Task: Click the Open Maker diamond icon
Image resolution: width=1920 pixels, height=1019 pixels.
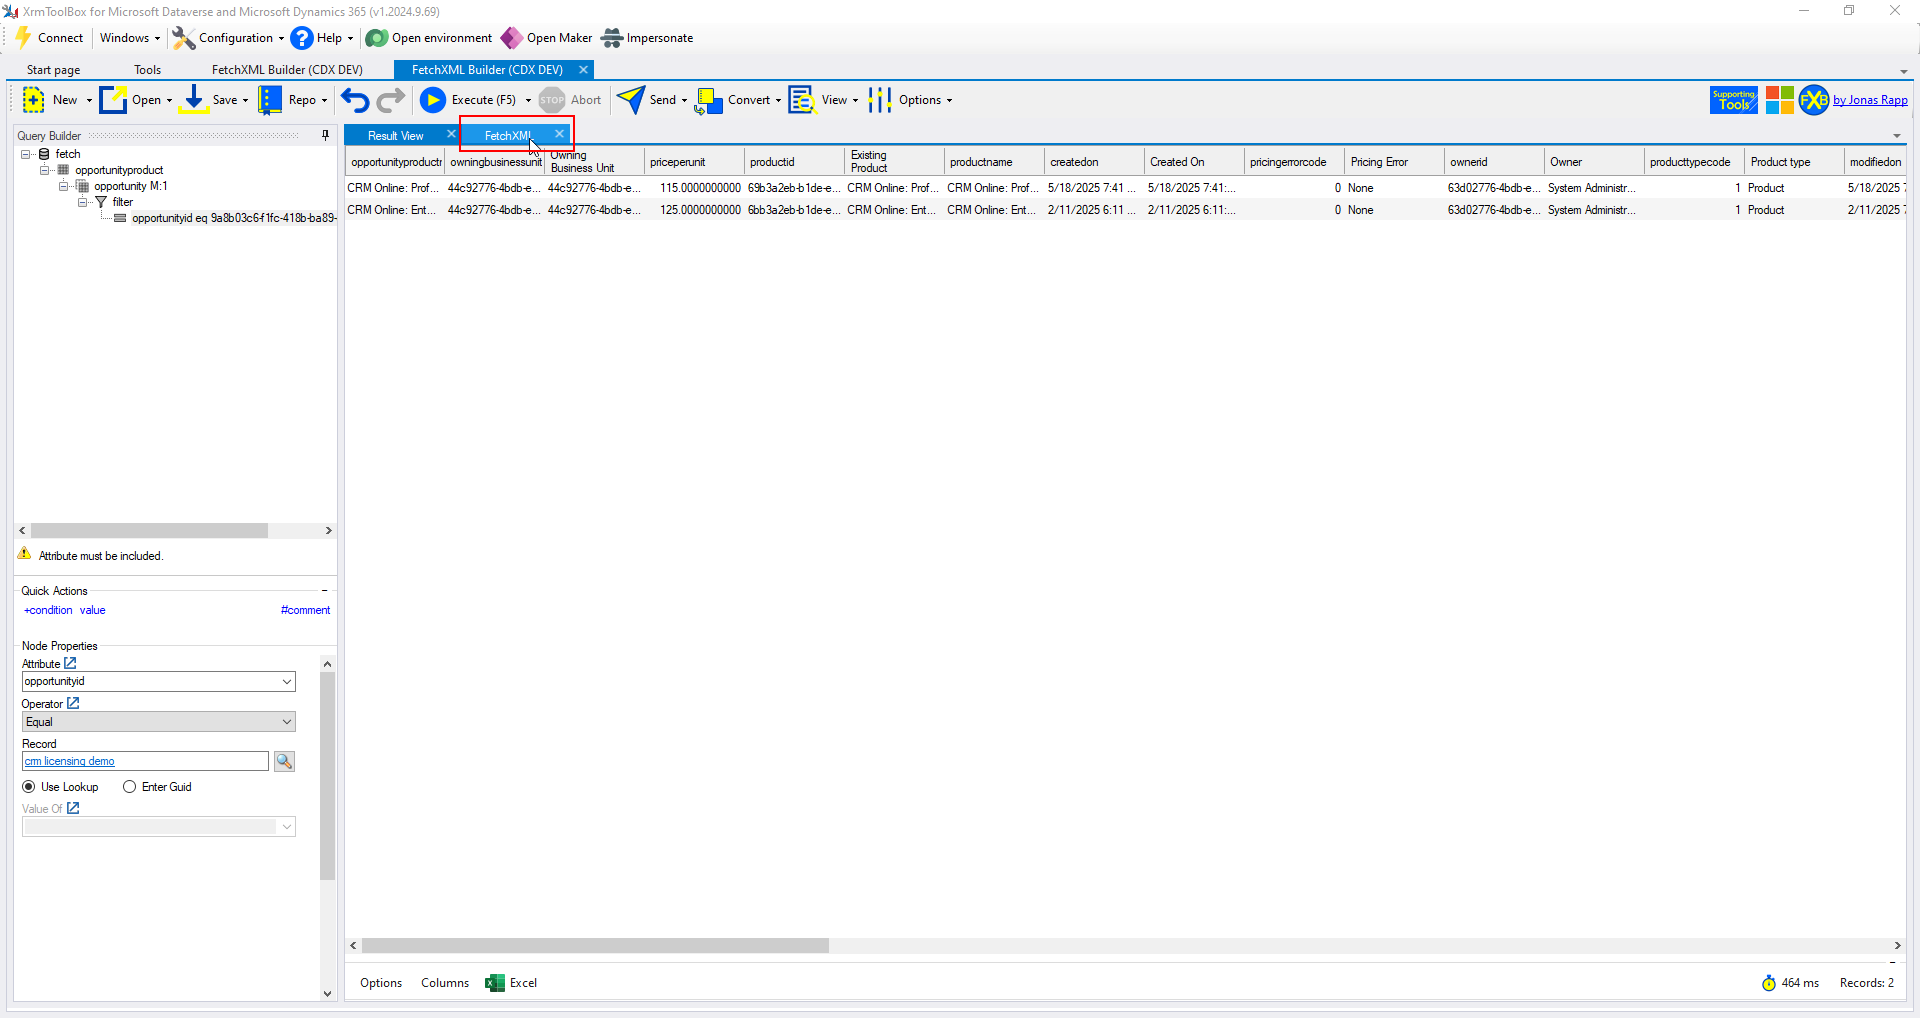Action: point(511,38)
